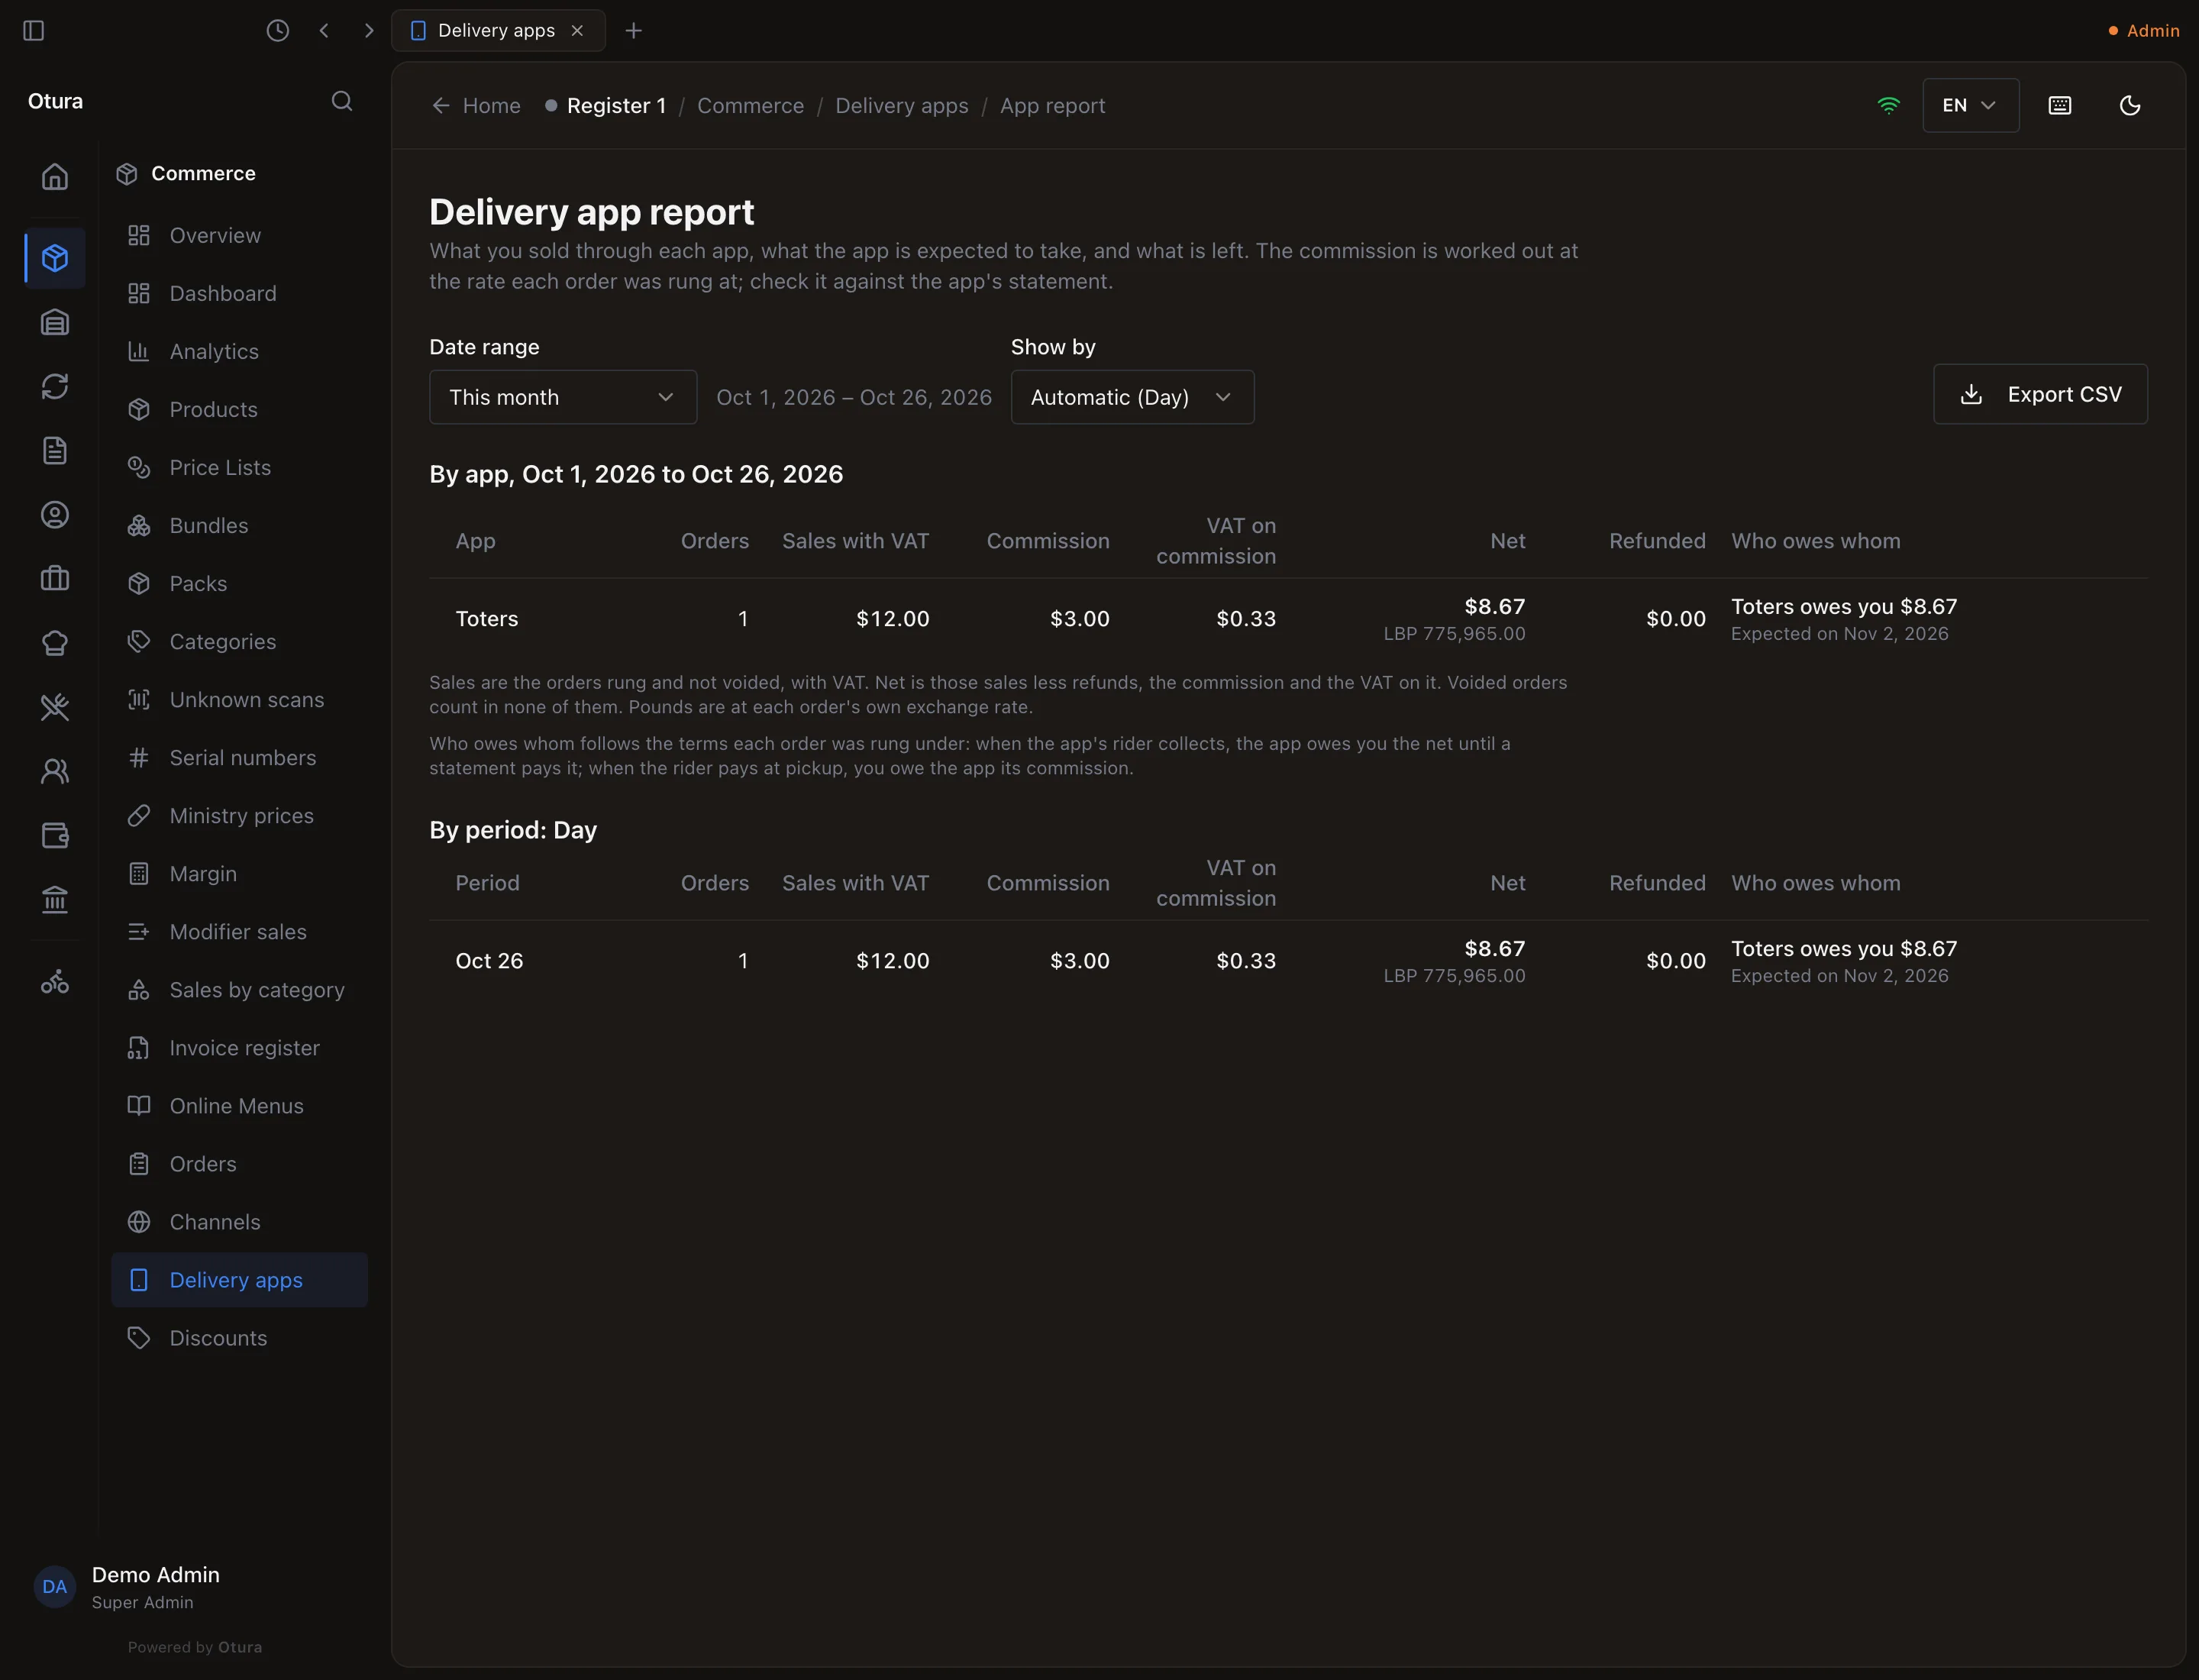Toggle dark mode moon icon
The image size is (2199, 1680).
click(2130, 105)
